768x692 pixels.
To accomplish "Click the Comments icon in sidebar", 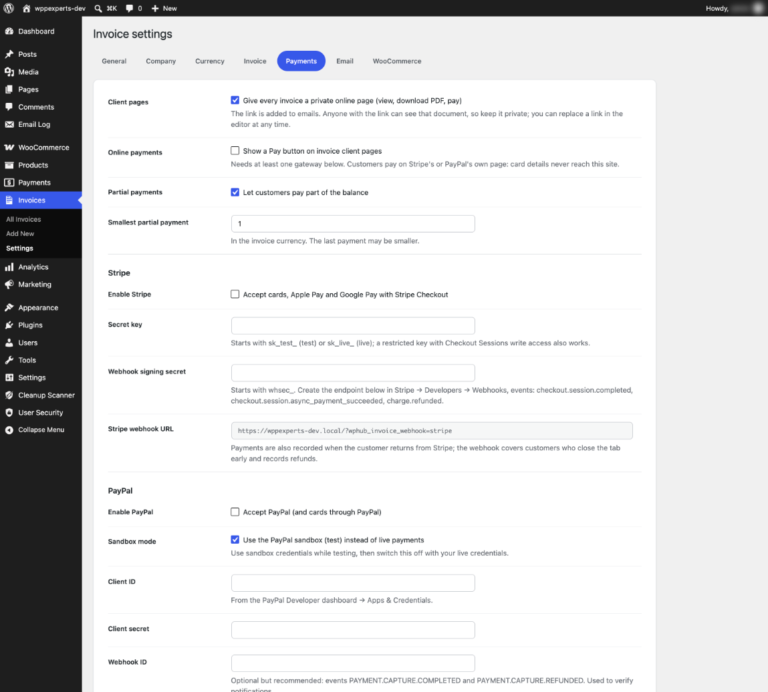I will (9, 107).
